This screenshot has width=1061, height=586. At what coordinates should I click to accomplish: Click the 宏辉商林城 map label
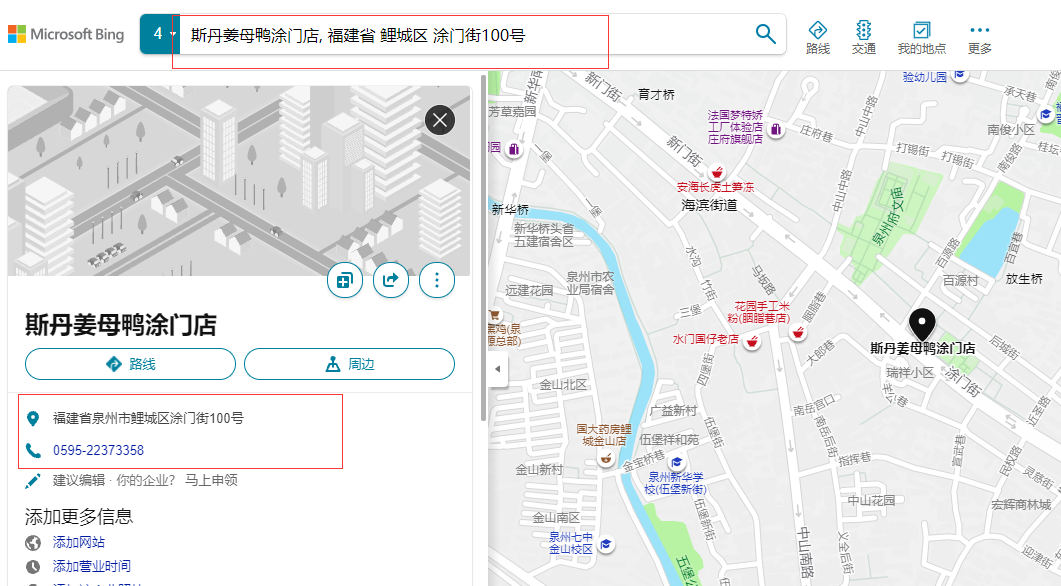click(1021, 505)
